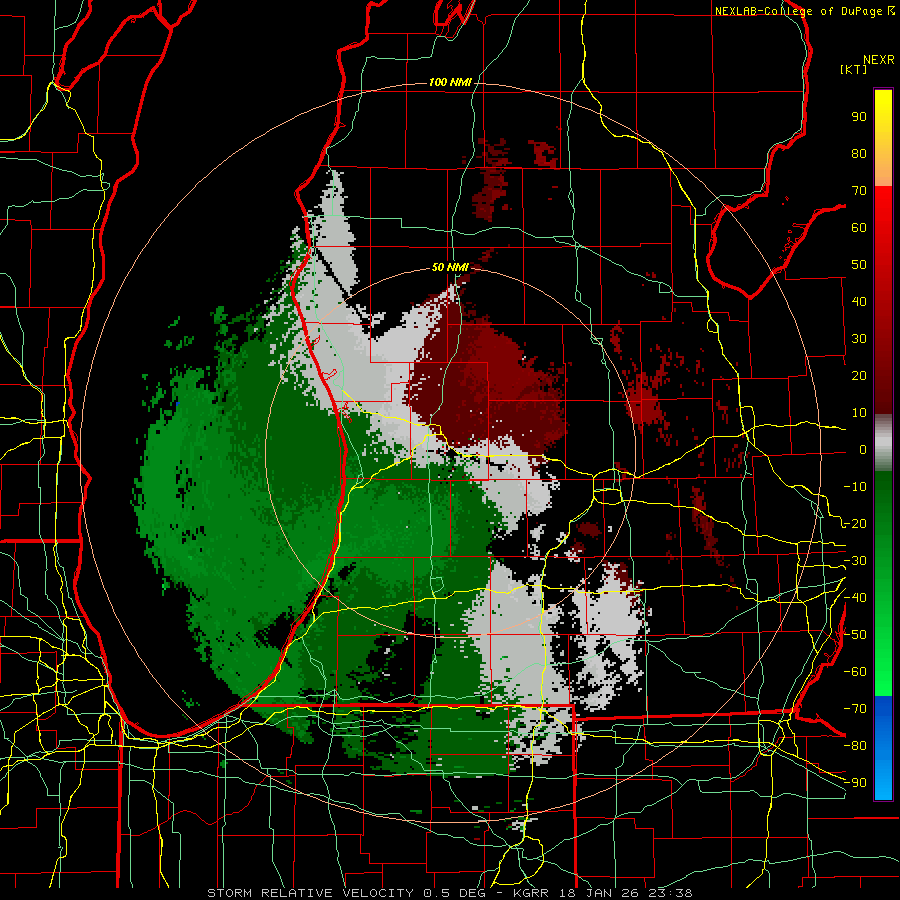This screenshot has width=900, height=900.
Task: Click the "-40" value on velocity scale
Action: click(x=855, y=598)
